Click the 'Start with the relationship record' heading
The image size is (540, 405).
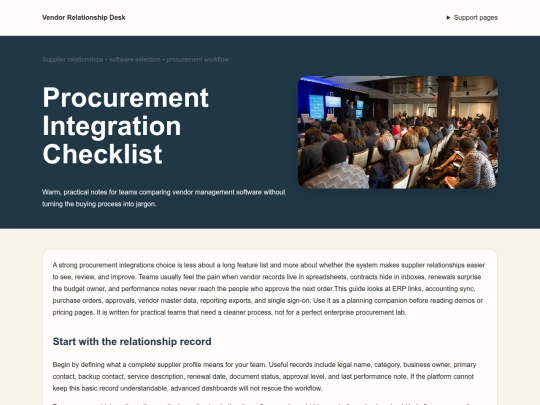tap(132, 342)
